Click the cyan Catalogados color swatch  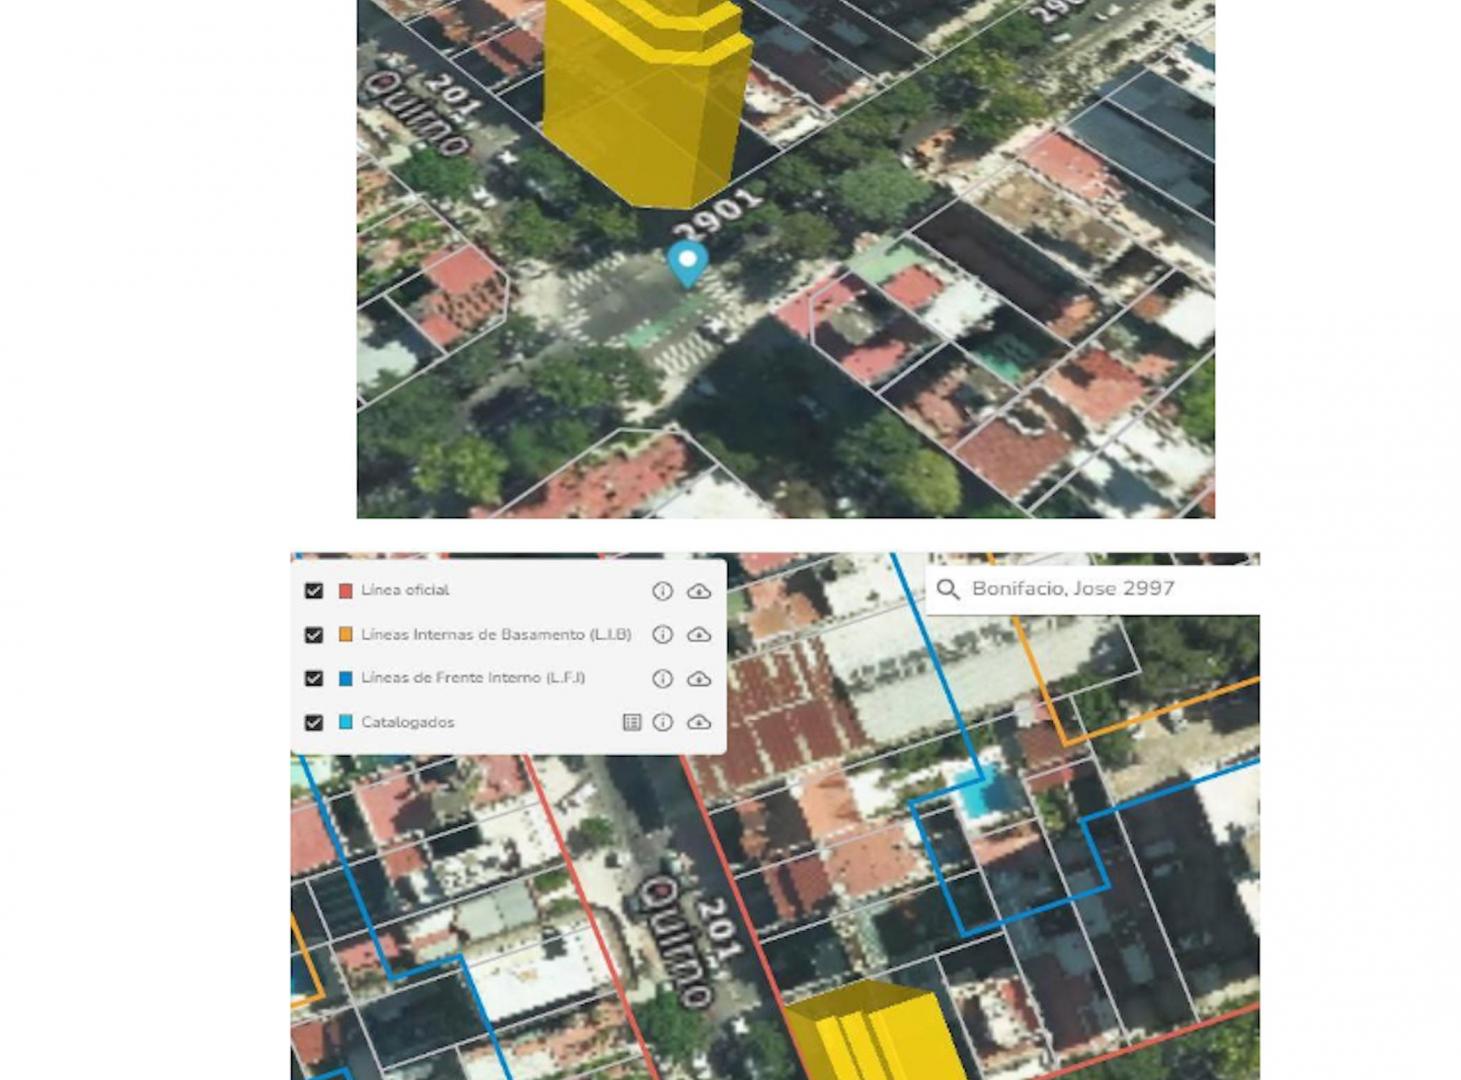click(346, 722)
